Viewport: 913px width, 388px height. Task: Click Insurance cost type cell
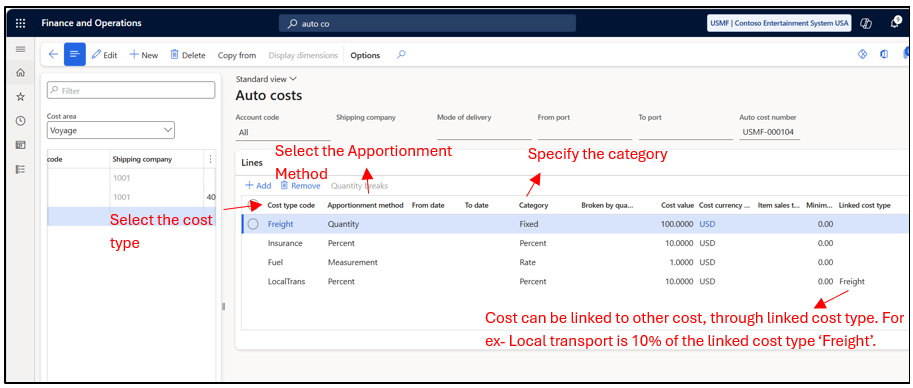coord(285,243)
